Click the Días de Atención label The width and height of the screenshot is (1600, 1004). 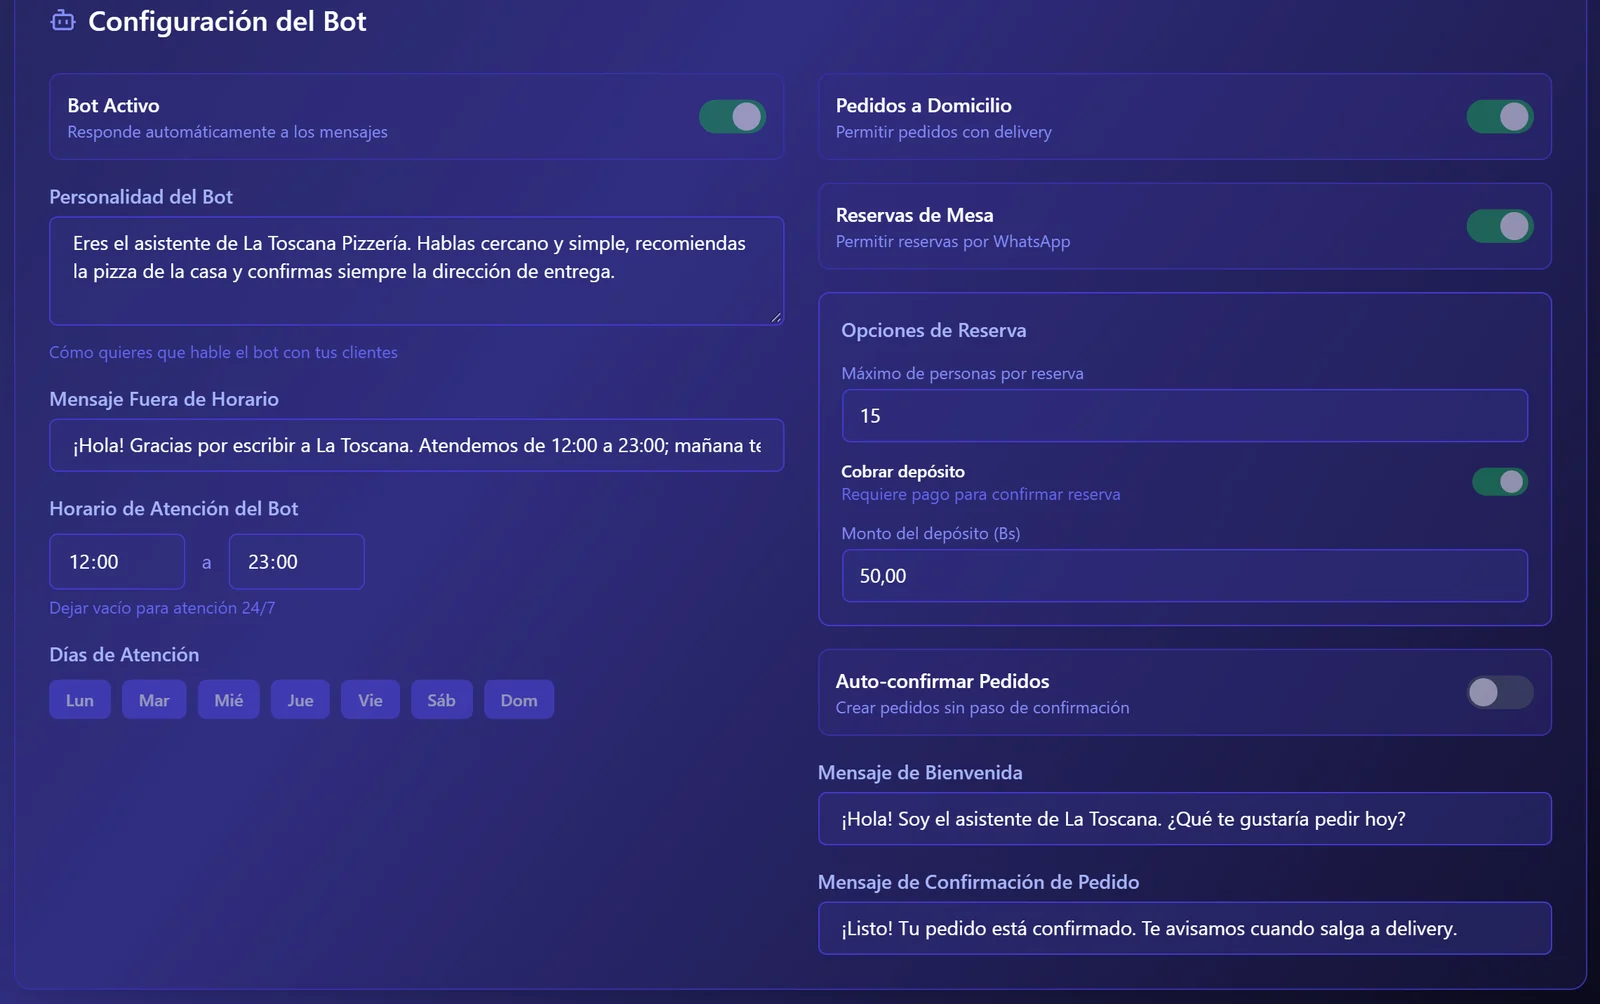click(124, 655)
